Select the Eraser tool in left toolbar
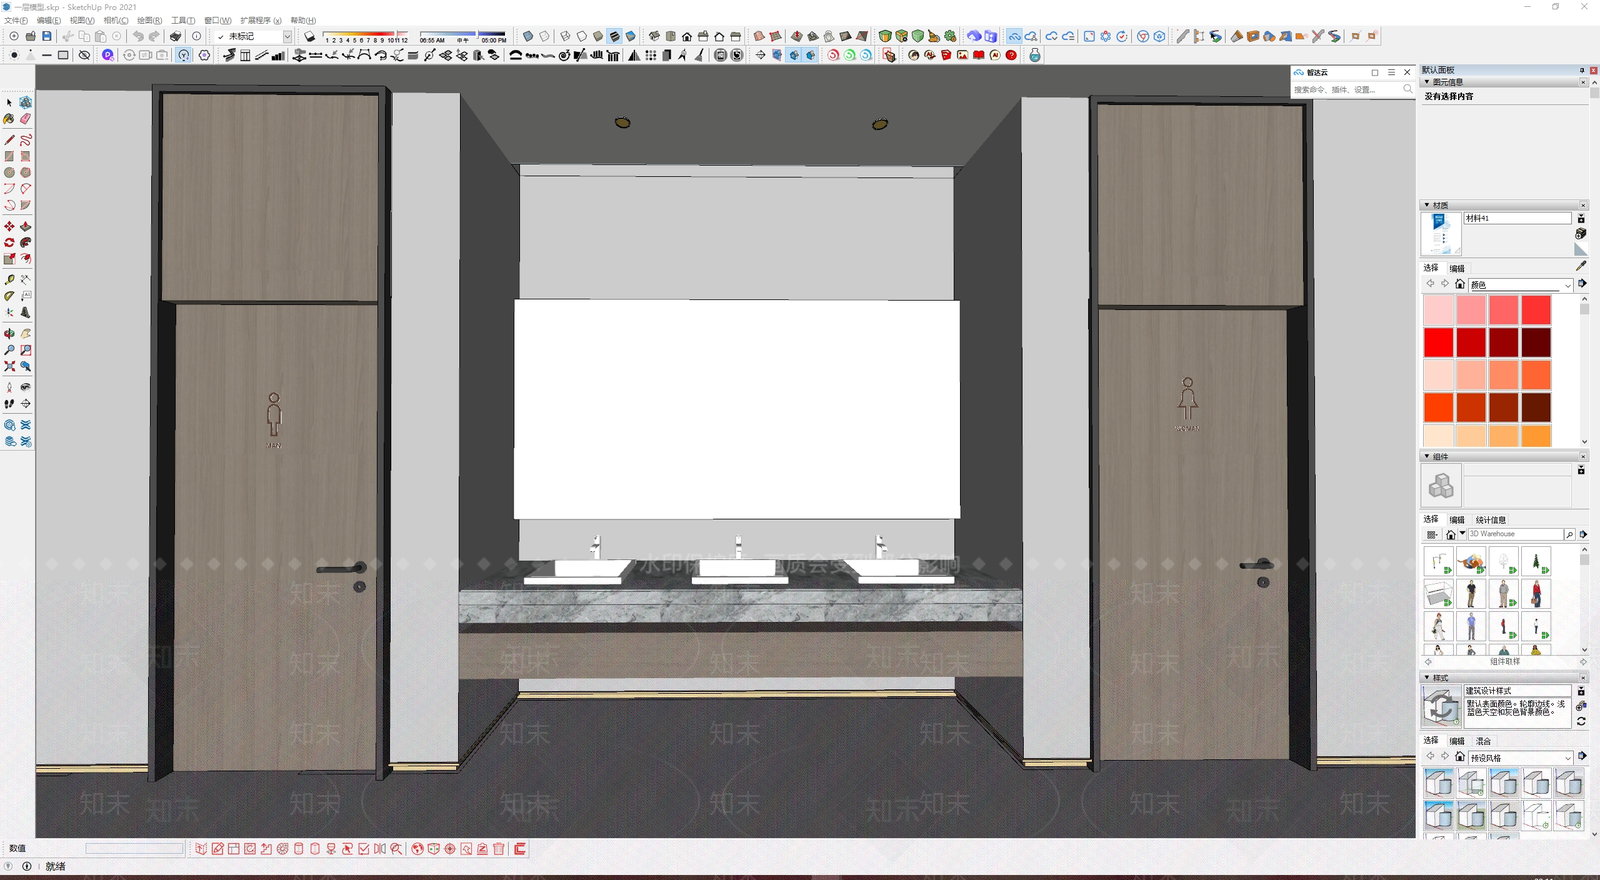The image size is (1600, 880). pos(25,119)
